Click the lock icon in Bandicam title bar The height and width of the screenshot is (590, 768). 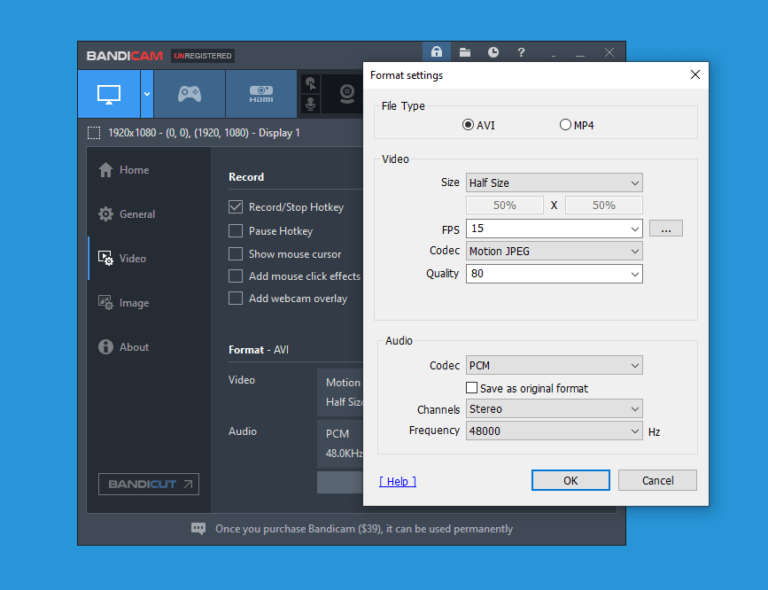coord(436,51)
